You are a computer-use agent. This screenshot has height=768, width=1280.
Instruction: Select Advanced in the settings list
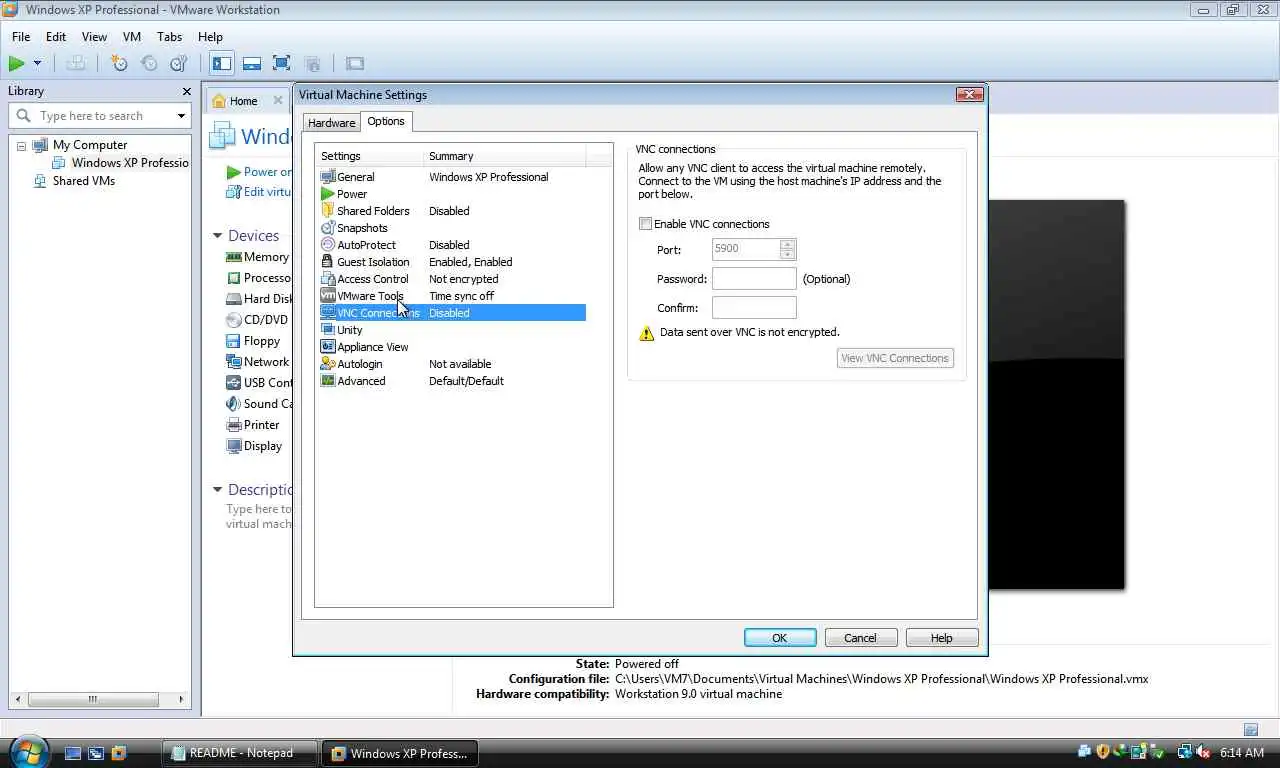point(360,381)
